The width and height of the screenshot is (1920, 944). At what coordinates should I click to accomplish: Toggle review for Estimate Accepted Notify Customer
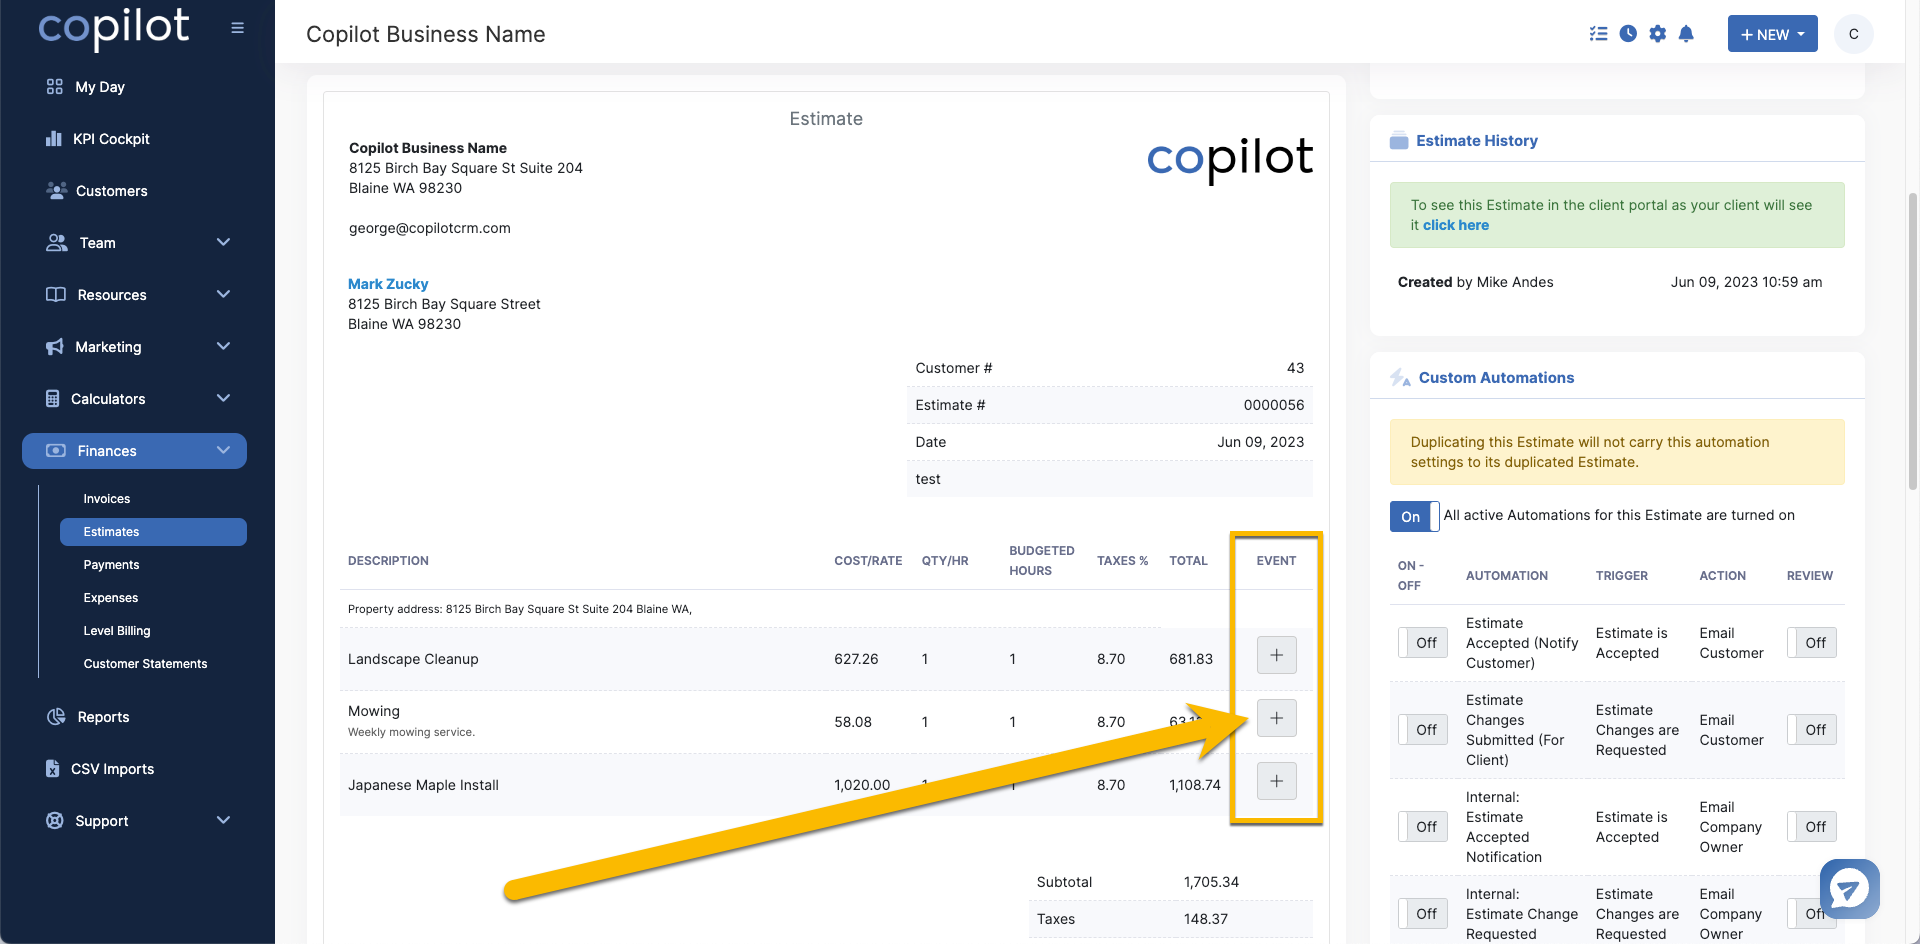1812,643
